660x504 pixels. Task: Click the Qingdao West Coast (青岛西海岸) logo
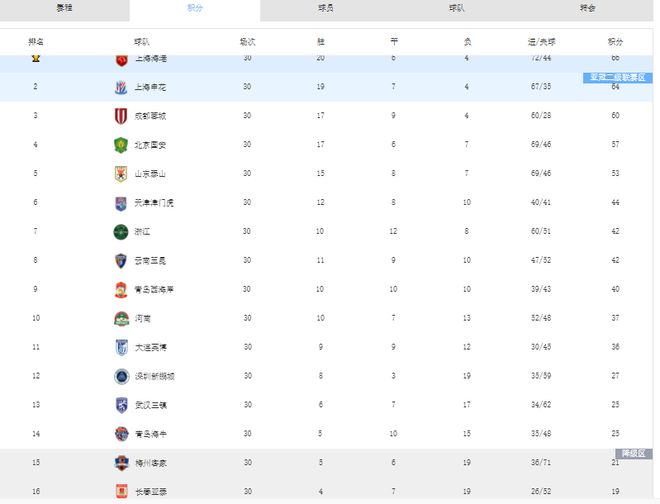point(121,290)
